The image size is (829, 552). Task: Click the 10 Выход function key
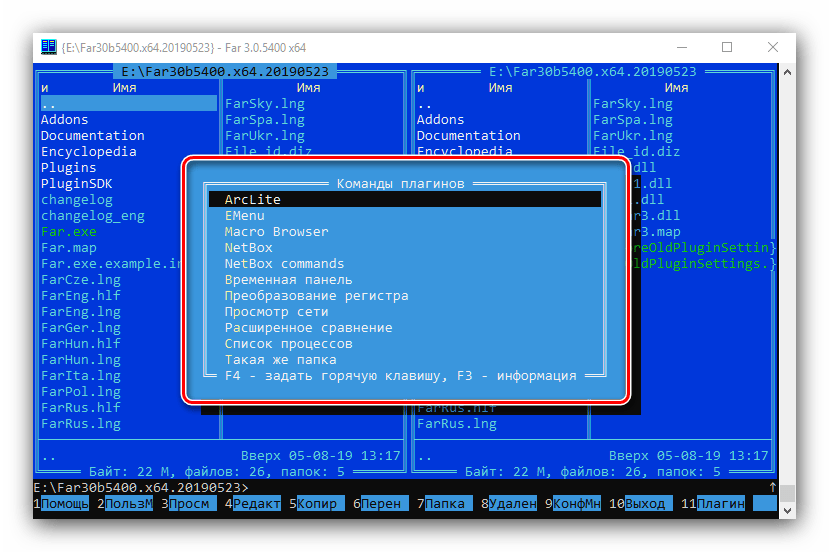click(640, 503)
